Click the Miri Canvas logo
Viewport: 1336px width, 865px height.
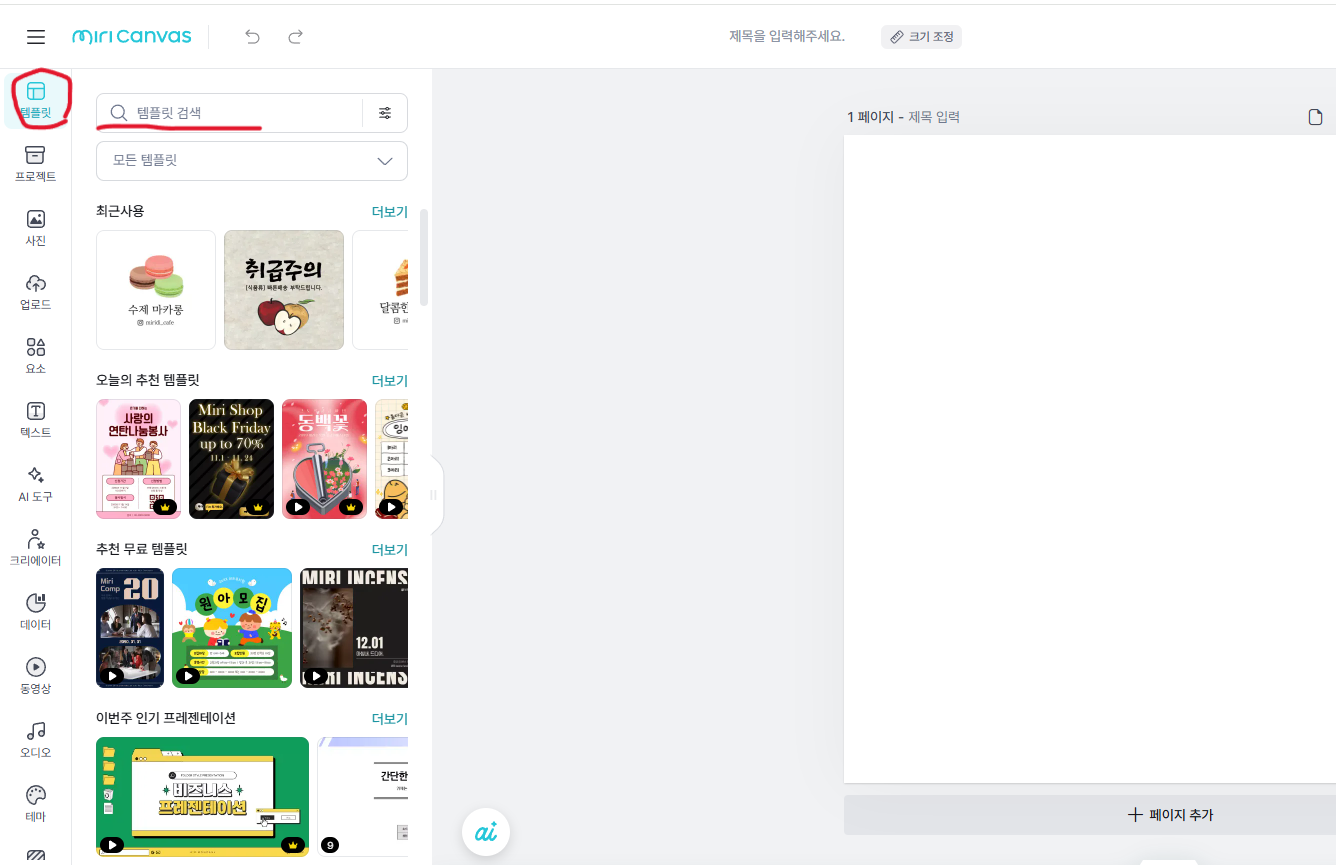[x=132, y=37]
